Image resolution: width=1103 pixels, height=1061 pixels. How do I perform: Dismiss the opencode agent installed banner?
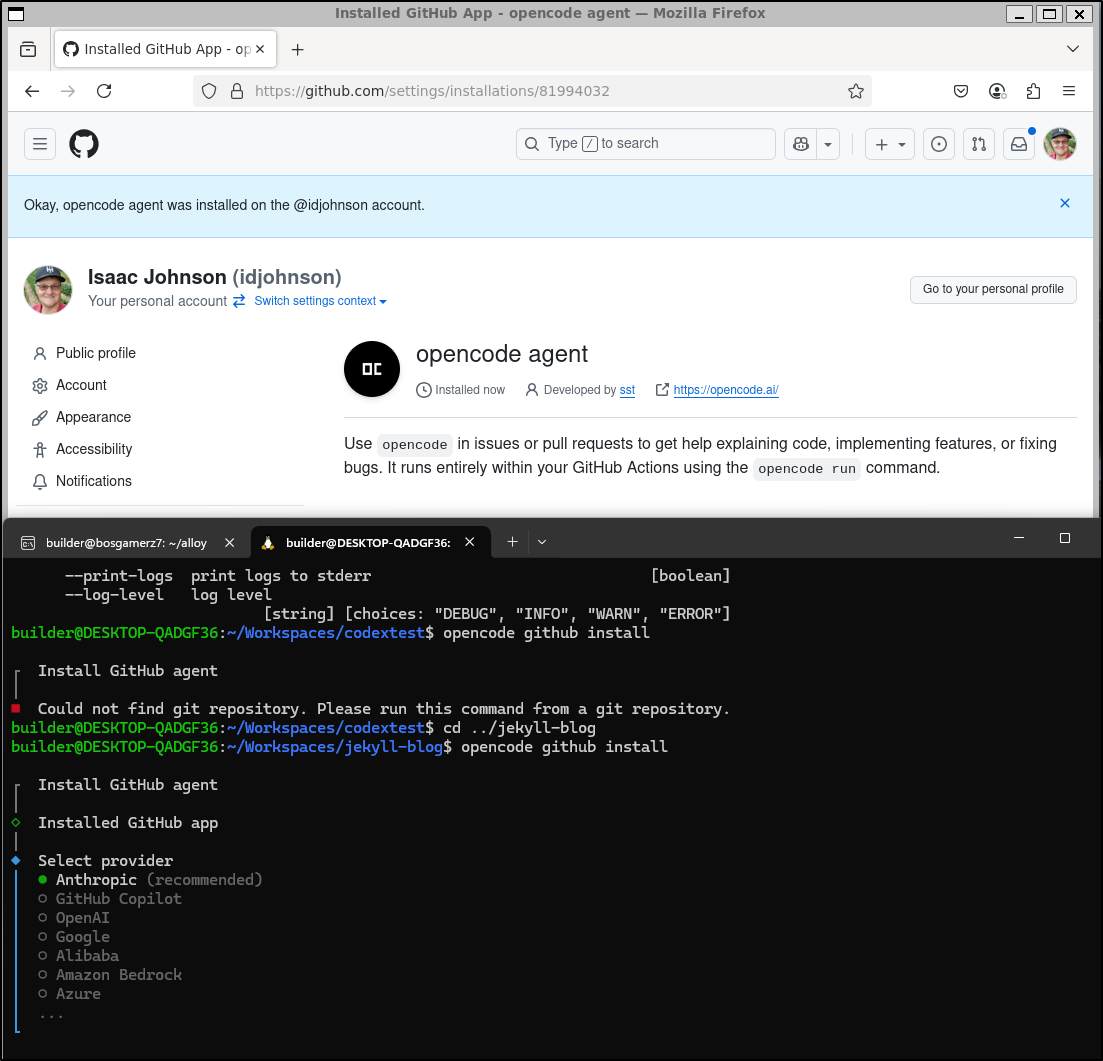pyautogui.click(x=1064, y=203)
